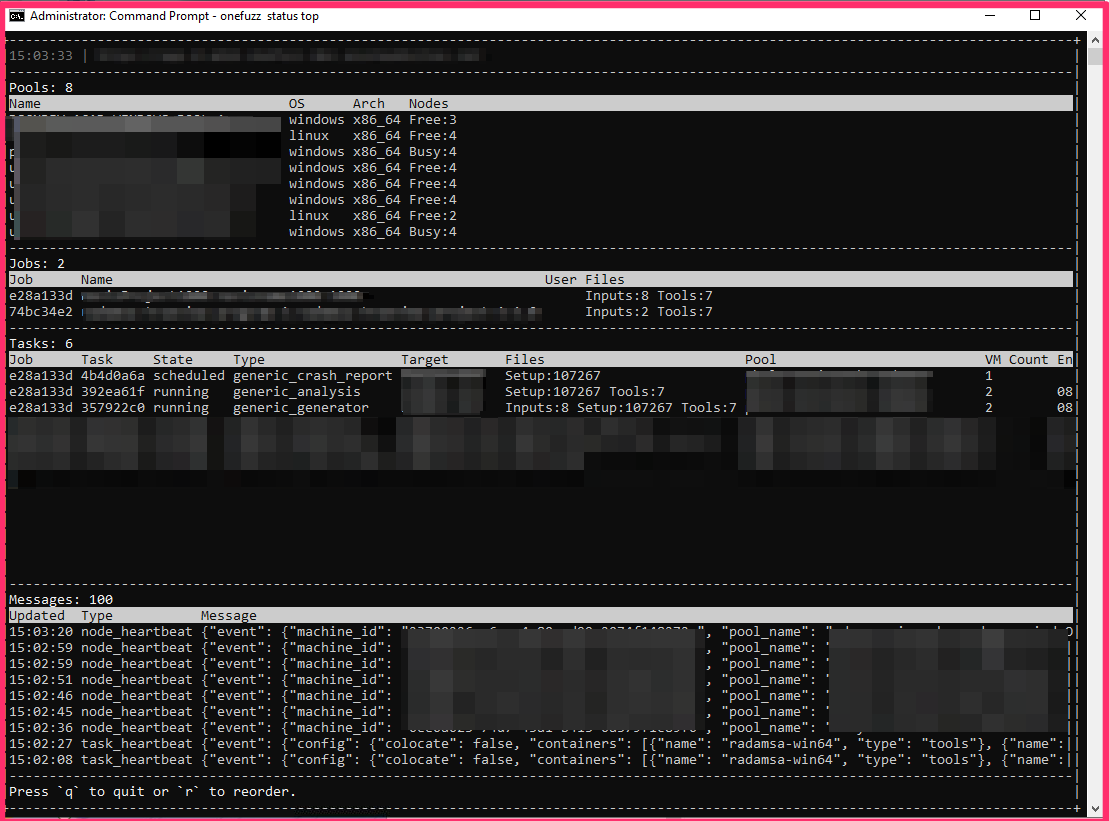The image size is (1109, 821).
Task: Click the task_heartbeat message mentioning radamsa-win64
Action: tap(400, 743)
